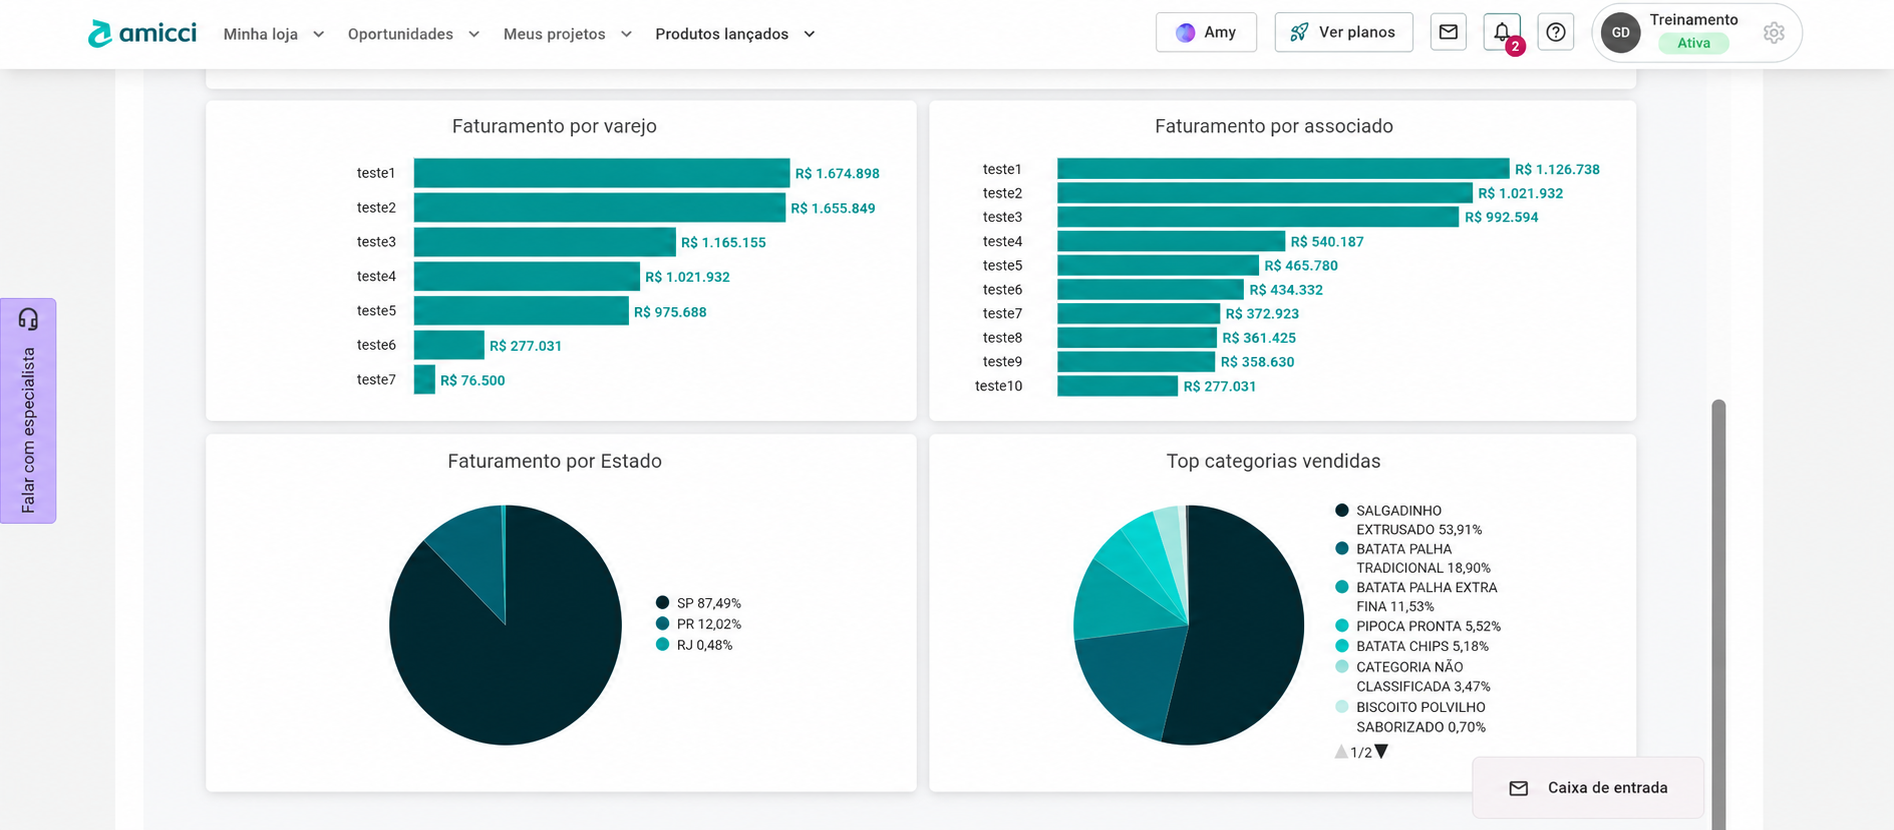This screenshot has height=830, width=1894.
Task: Toggle PR legend entry in Estado chart
Action: click(x=699, y=624)
